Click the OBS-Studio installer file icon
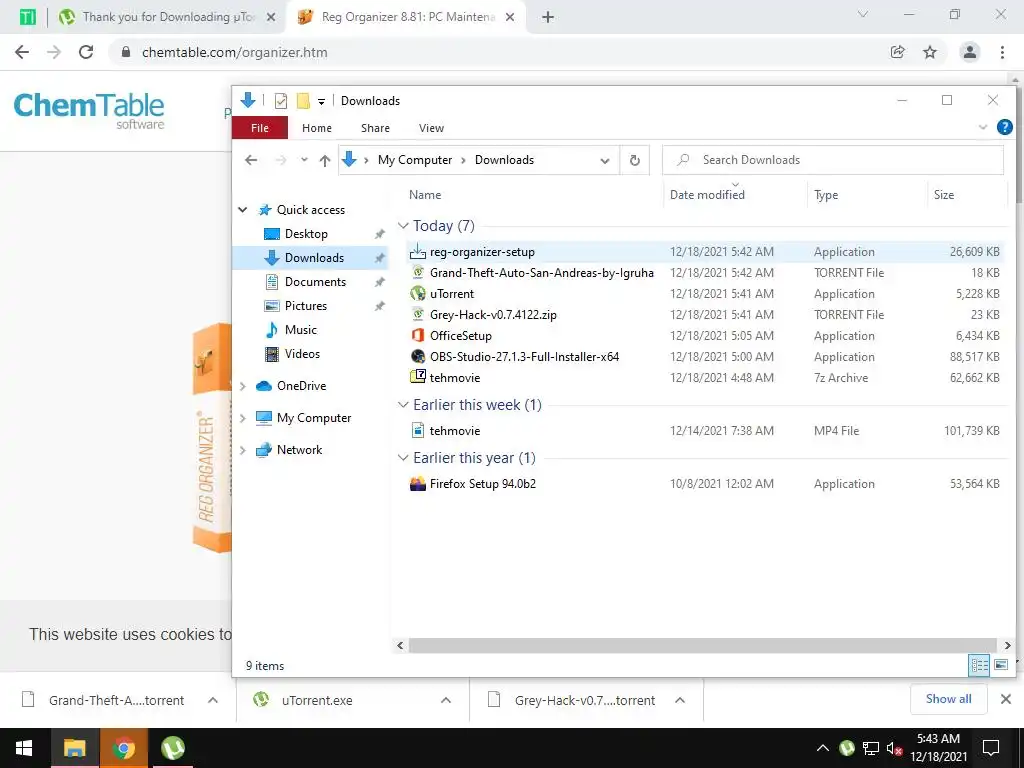Image resolution: width=1024 pixels, height=768 pixels. point(417,356)
